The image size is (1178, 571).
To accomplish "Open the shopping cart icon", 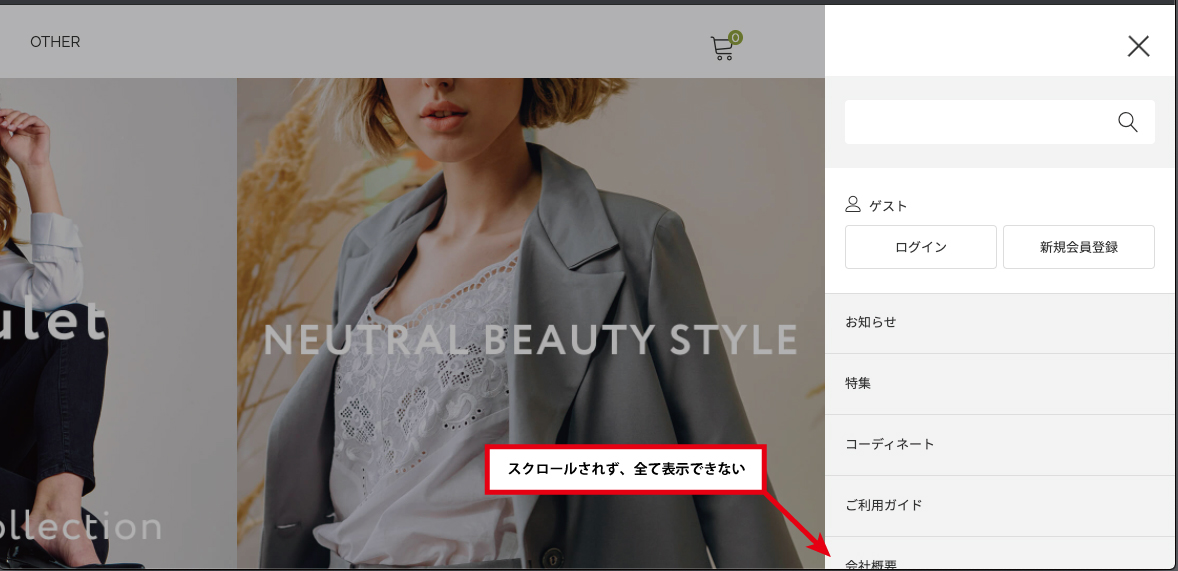I will point(723,48).
